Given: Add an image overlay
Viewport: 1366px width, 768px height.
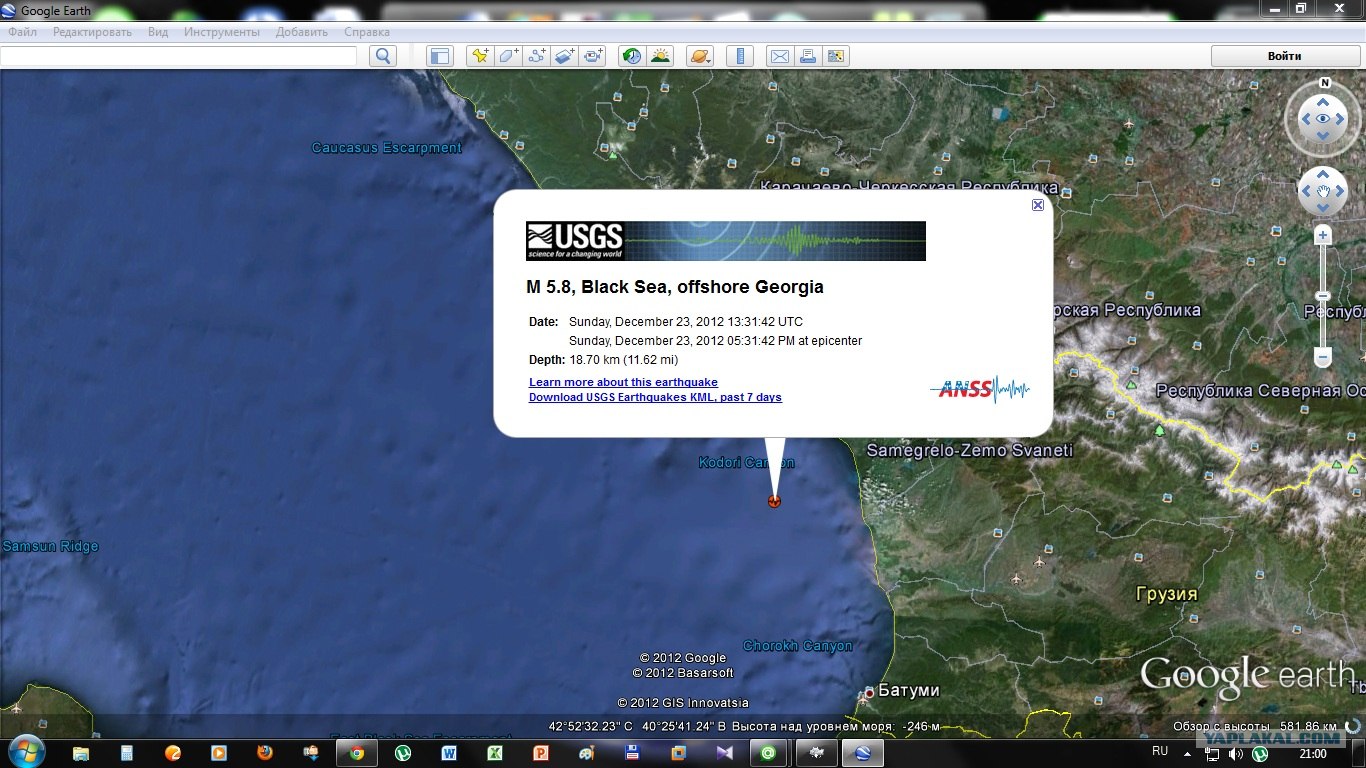Looking at the screenshot, I should (565, 56).
